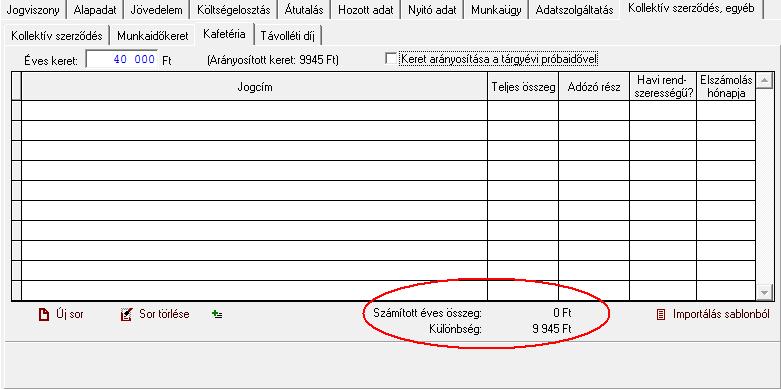
Task: Click the 0 Ft calculated sum value
Action: [x=562, y=313]
